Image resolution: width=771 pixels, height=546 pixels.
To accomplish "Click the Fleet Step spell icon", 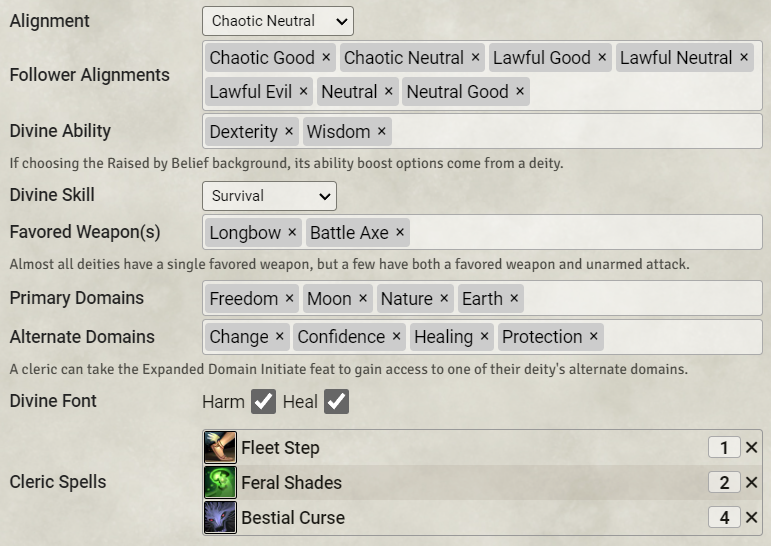I will (220, 448).
